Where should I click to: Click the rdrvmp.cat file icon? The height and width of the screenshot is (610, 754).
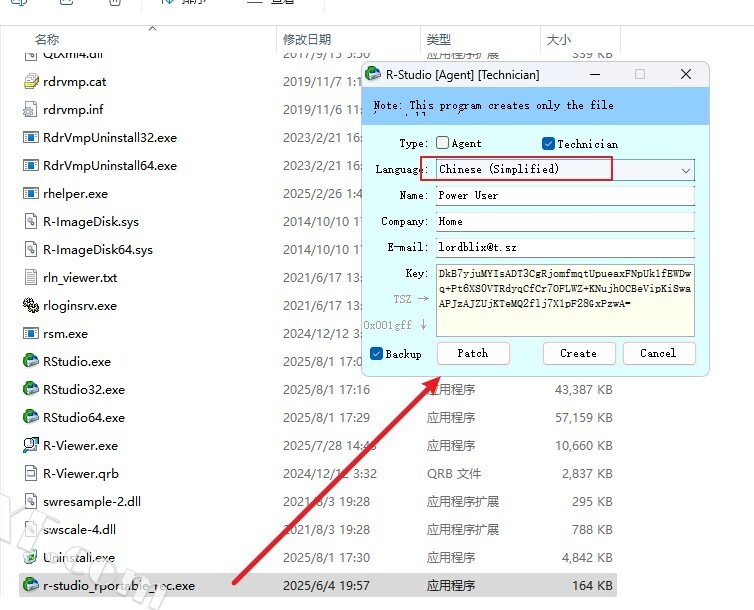pyautogui.click(x=31, y=81)
